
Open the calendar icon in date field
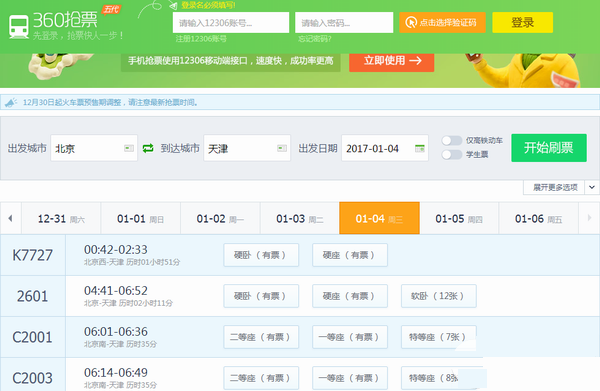coord(420,148)
